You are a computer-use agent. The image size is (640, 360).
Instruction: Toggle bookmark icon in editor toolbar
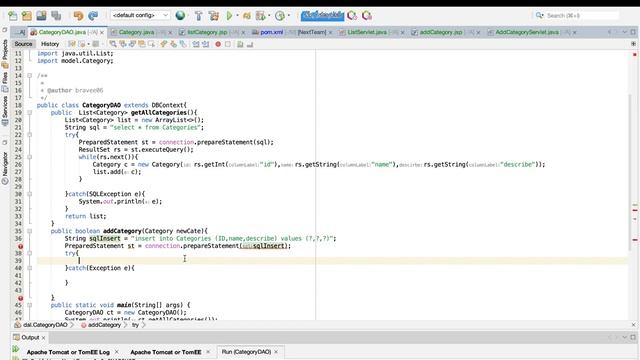(x=183, y=44)
